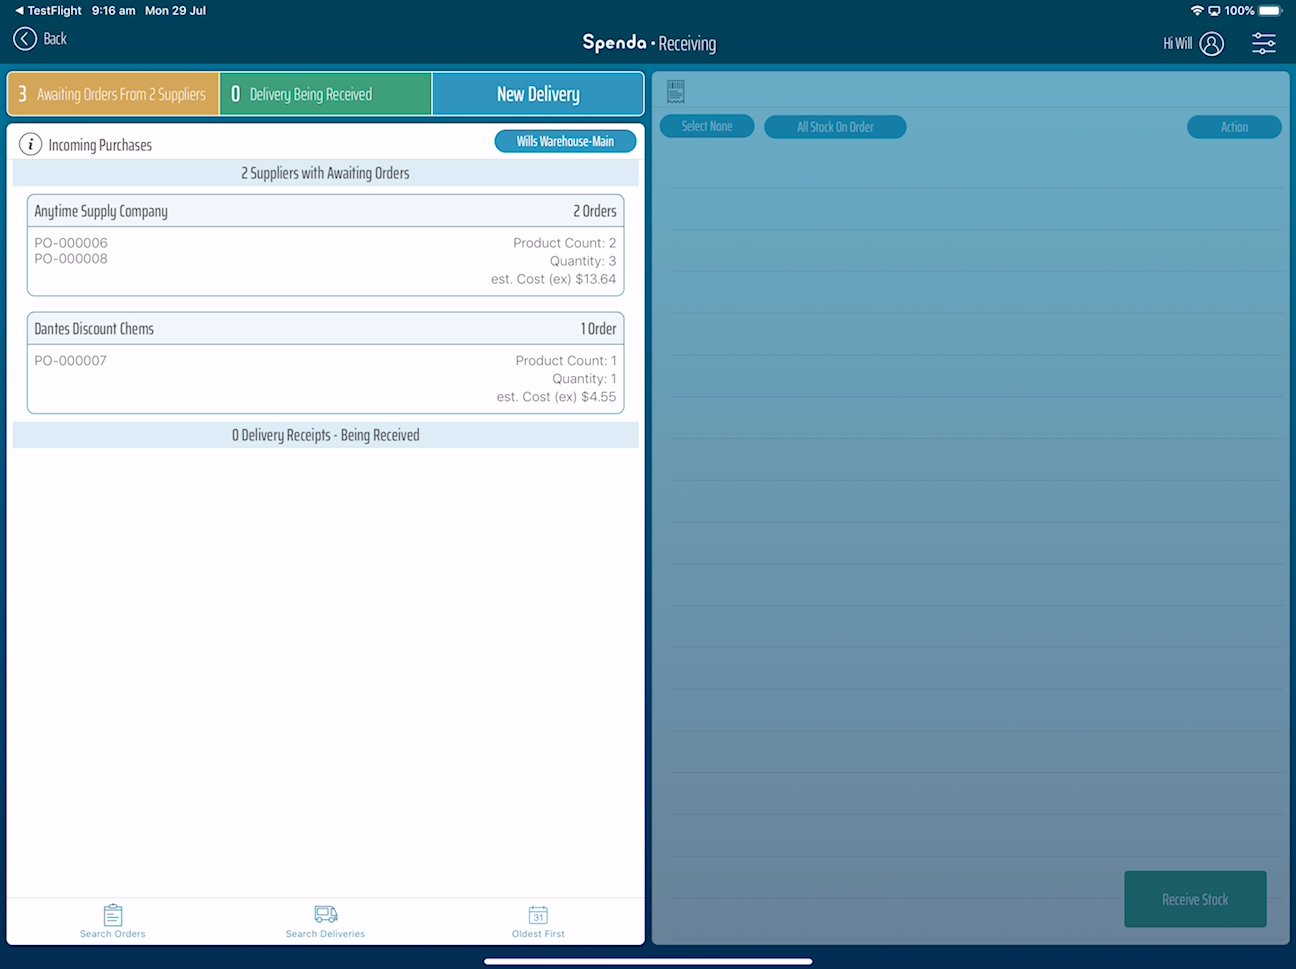The height and width of the screenshot is (969, 1296).
Task: Open the user profile avatar icon
Action: pyautogui.click(x=1212, y=44)
